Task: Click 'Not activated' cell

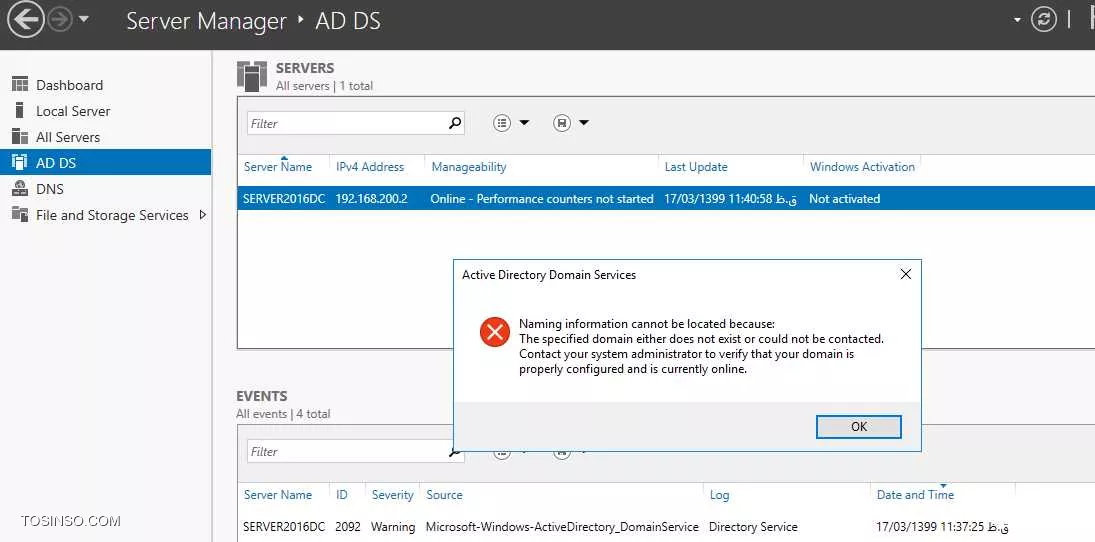Action: [x=844, y=199]
